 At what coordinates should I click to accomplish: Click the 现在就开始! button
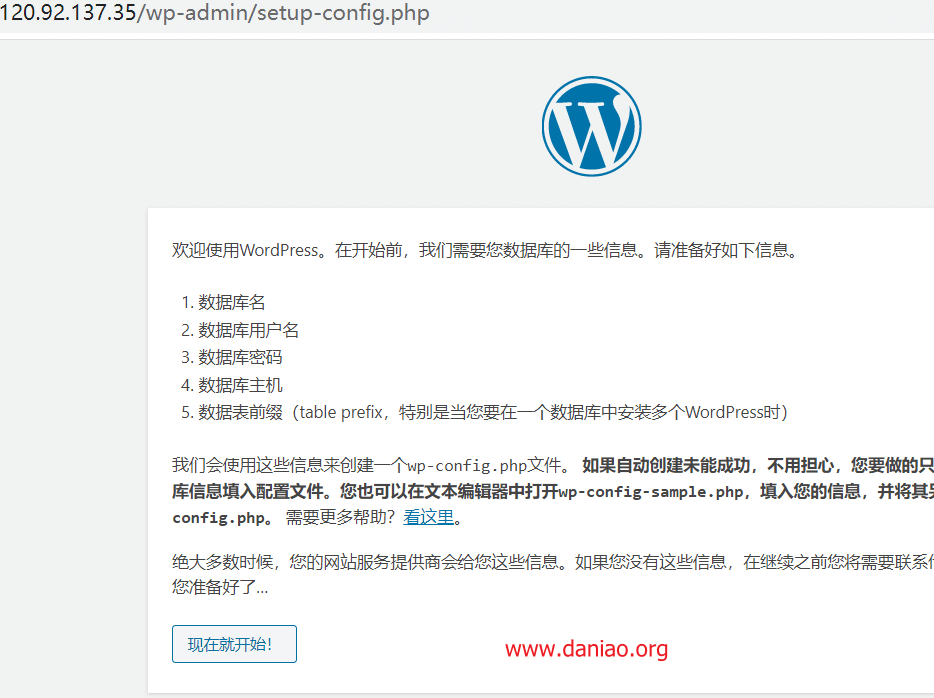pos(234,644)
